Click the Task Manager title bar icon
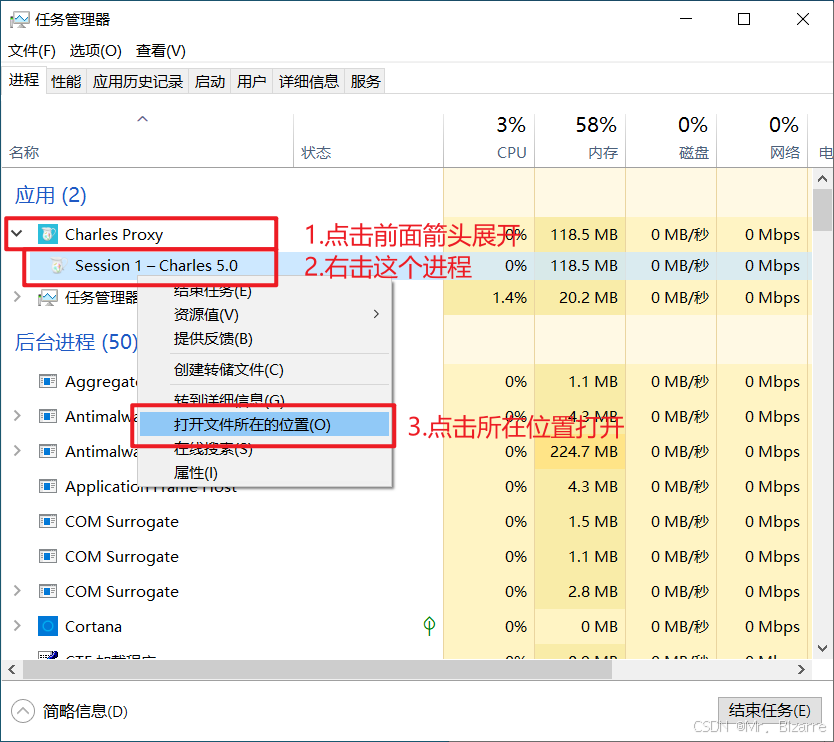834x742 pixels. (x=19, y=20)
